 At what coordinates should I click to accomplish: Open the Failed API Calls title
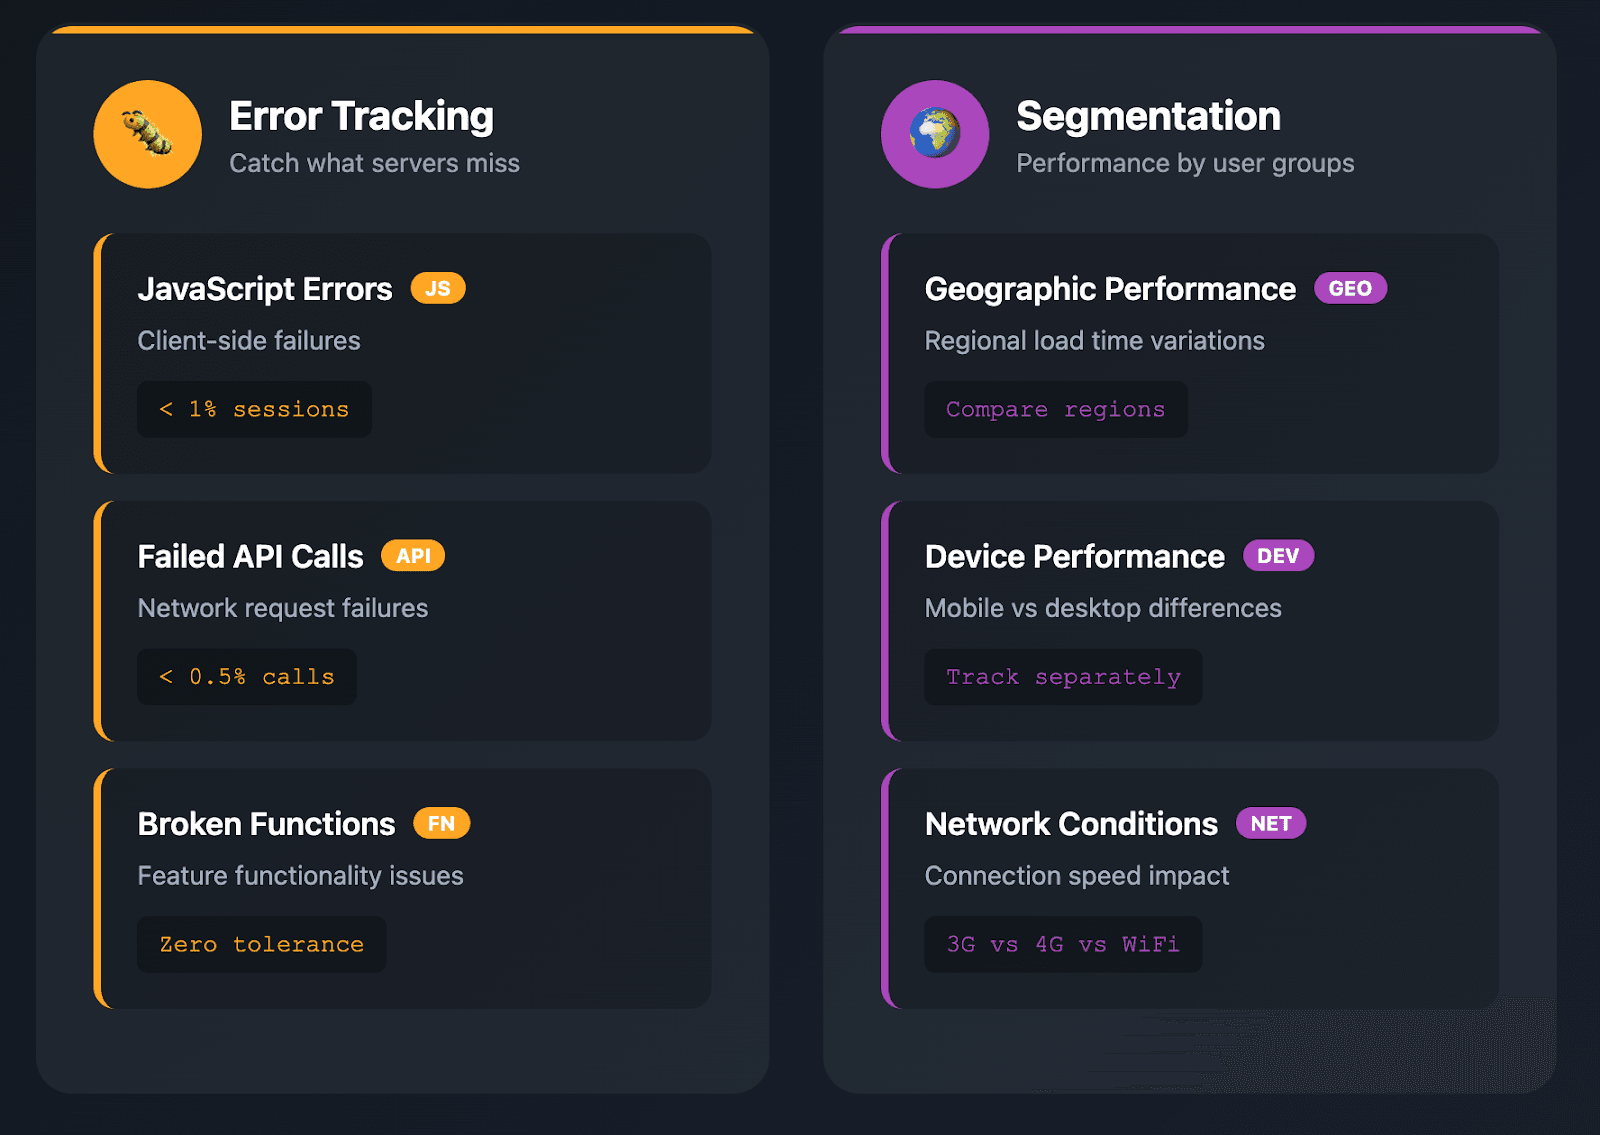[250, 556]
